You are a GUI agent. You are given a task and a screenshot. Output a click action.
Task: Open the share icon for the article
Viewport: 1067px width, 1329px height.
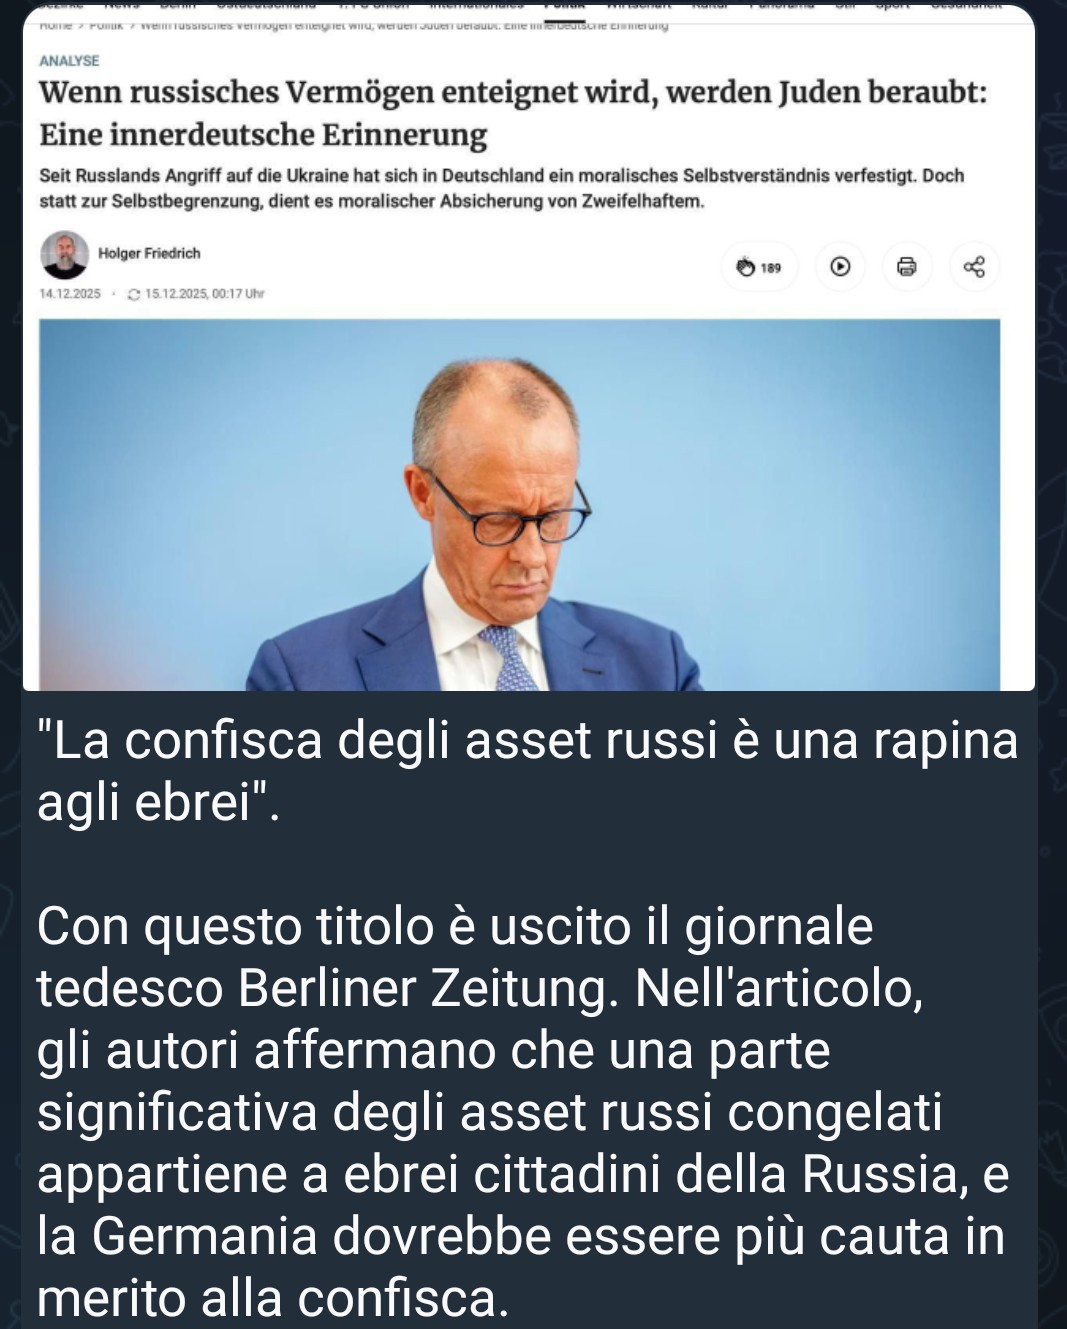click(973, 267)
